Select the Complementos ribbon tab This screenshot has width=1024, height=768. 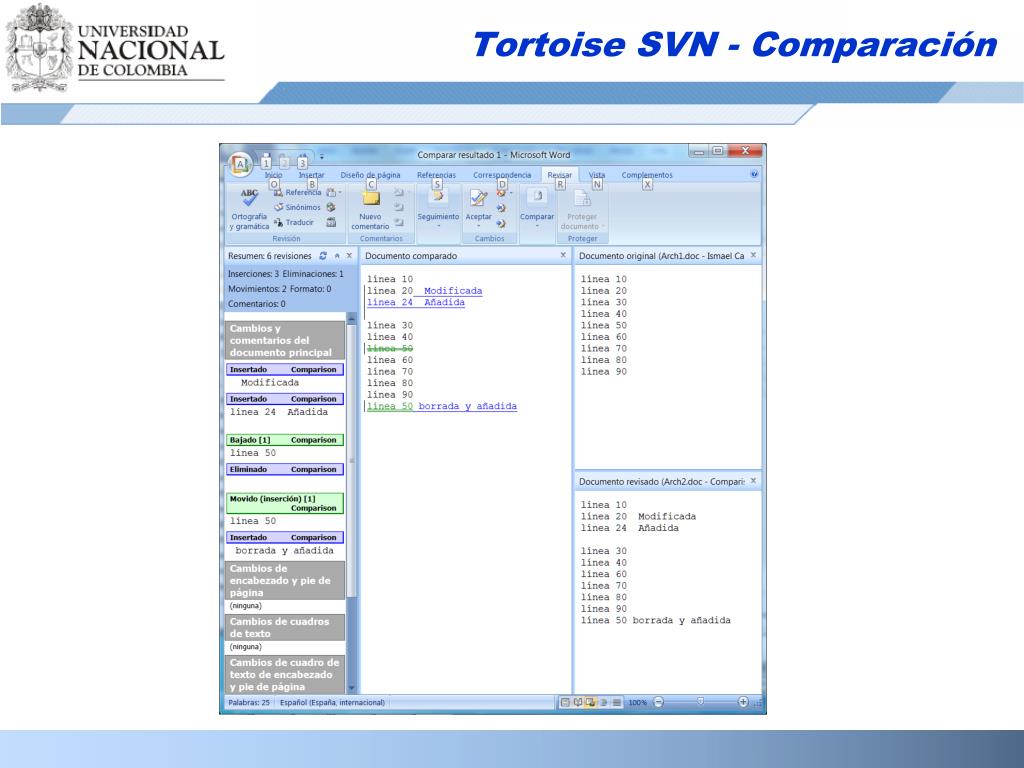[647, 175]
